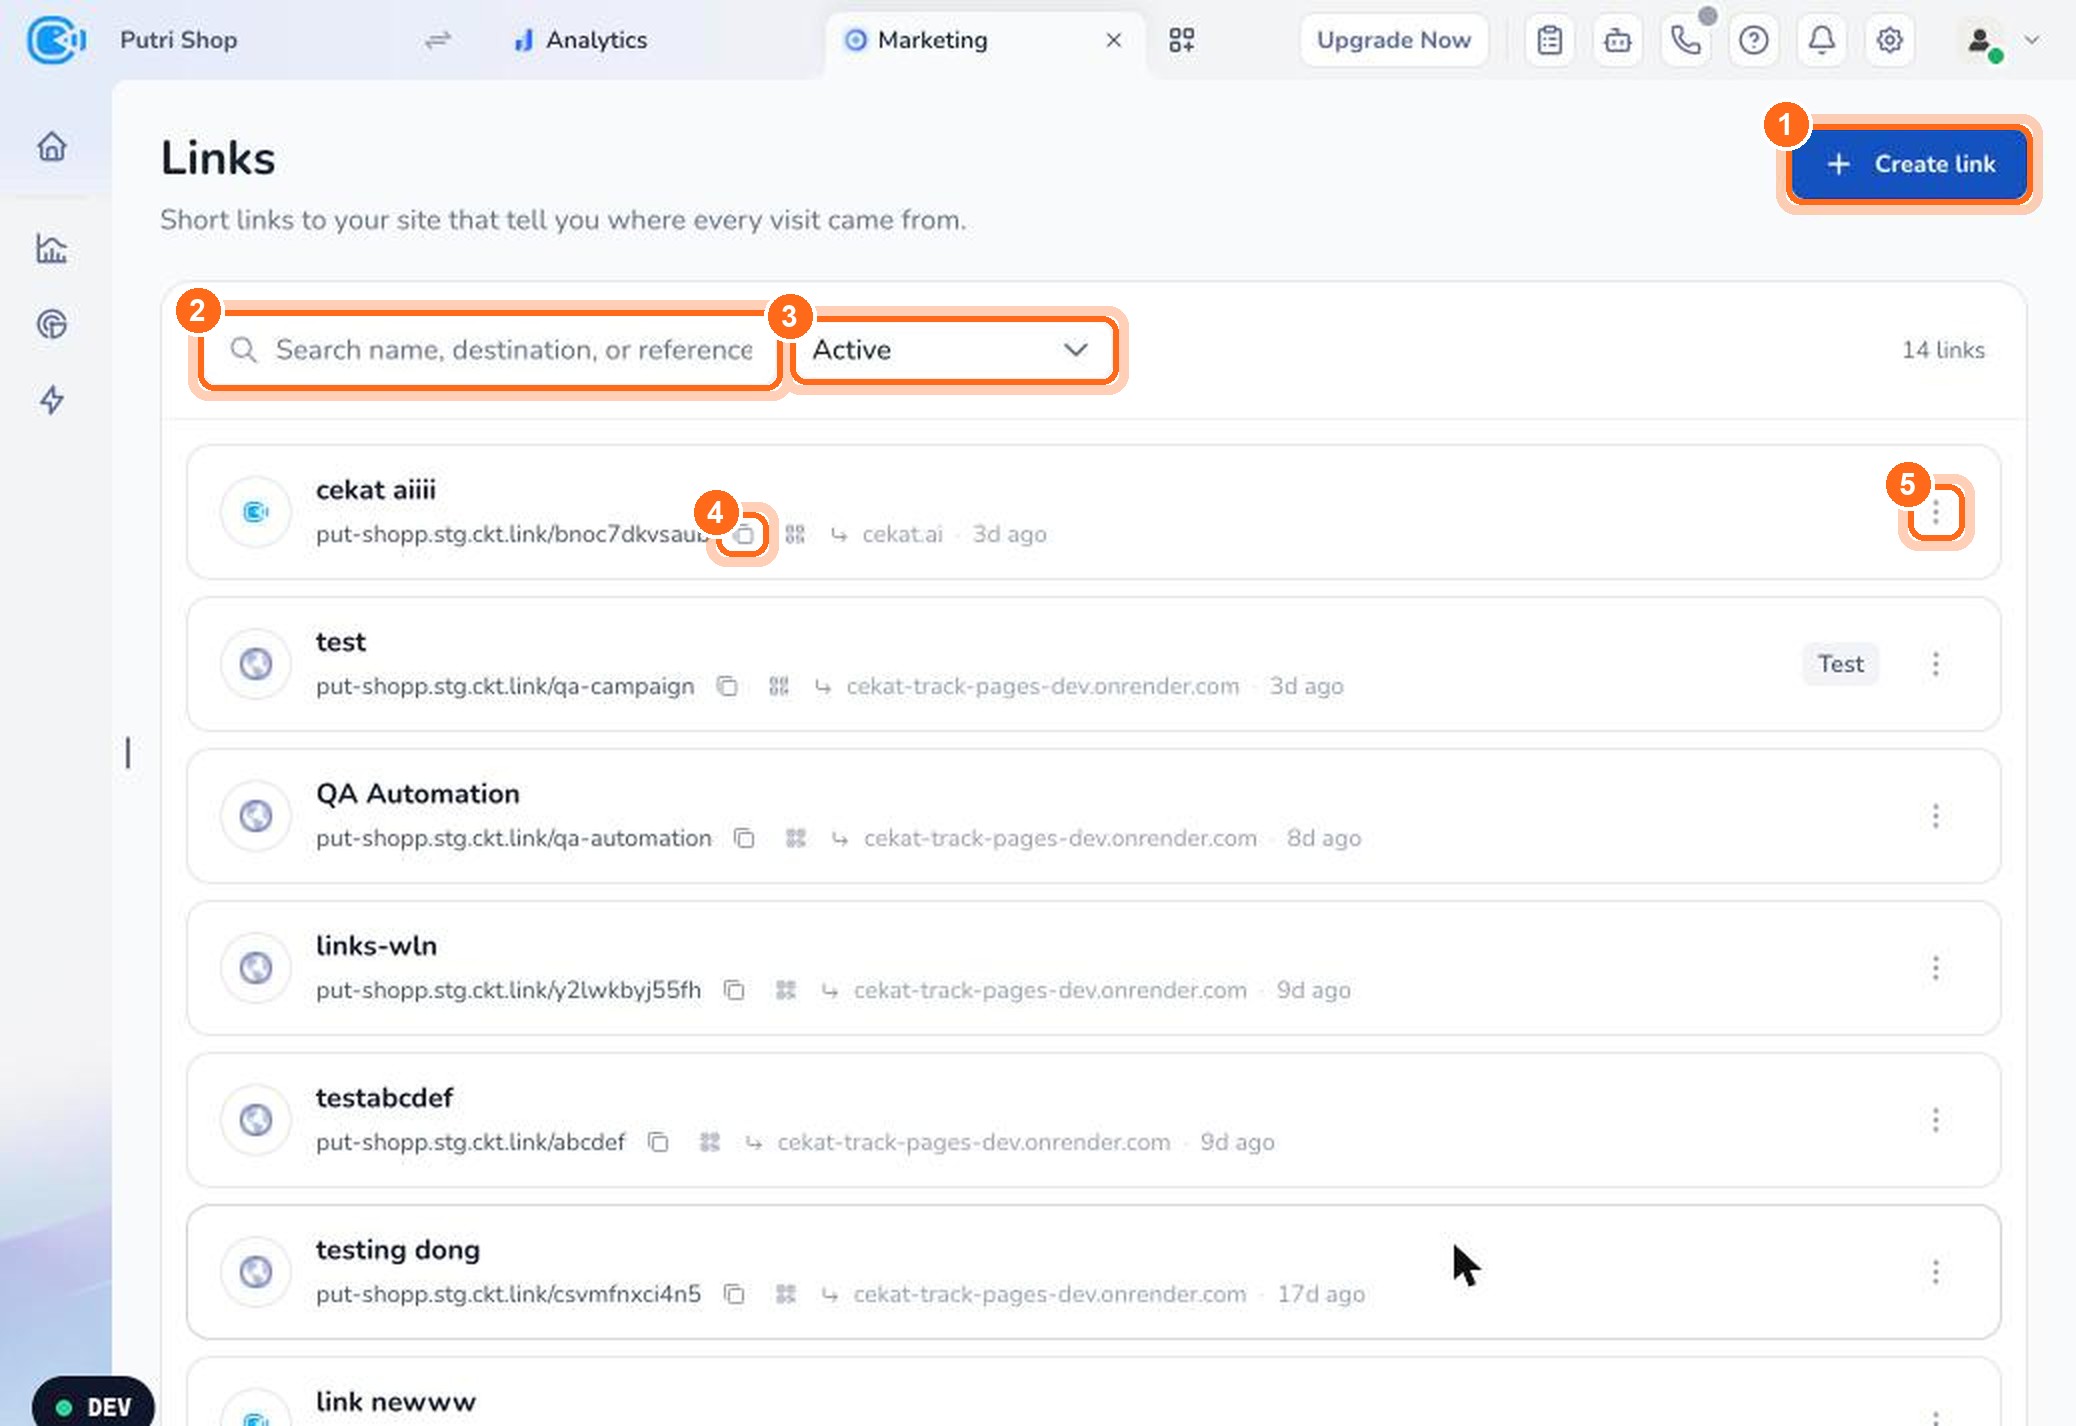2076x1426 pixels.
Task: Open more options for testing dong
Action: [x=1935, y=1272]
